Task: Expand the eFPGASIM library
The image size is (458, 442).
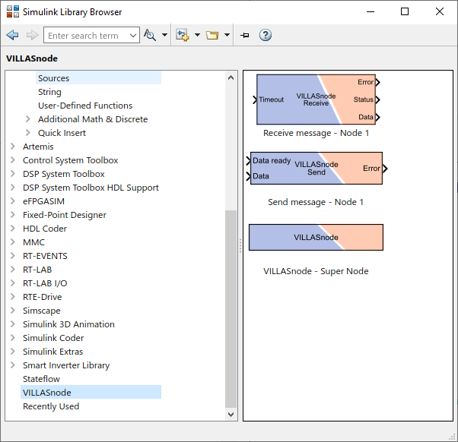Action: 13,201
